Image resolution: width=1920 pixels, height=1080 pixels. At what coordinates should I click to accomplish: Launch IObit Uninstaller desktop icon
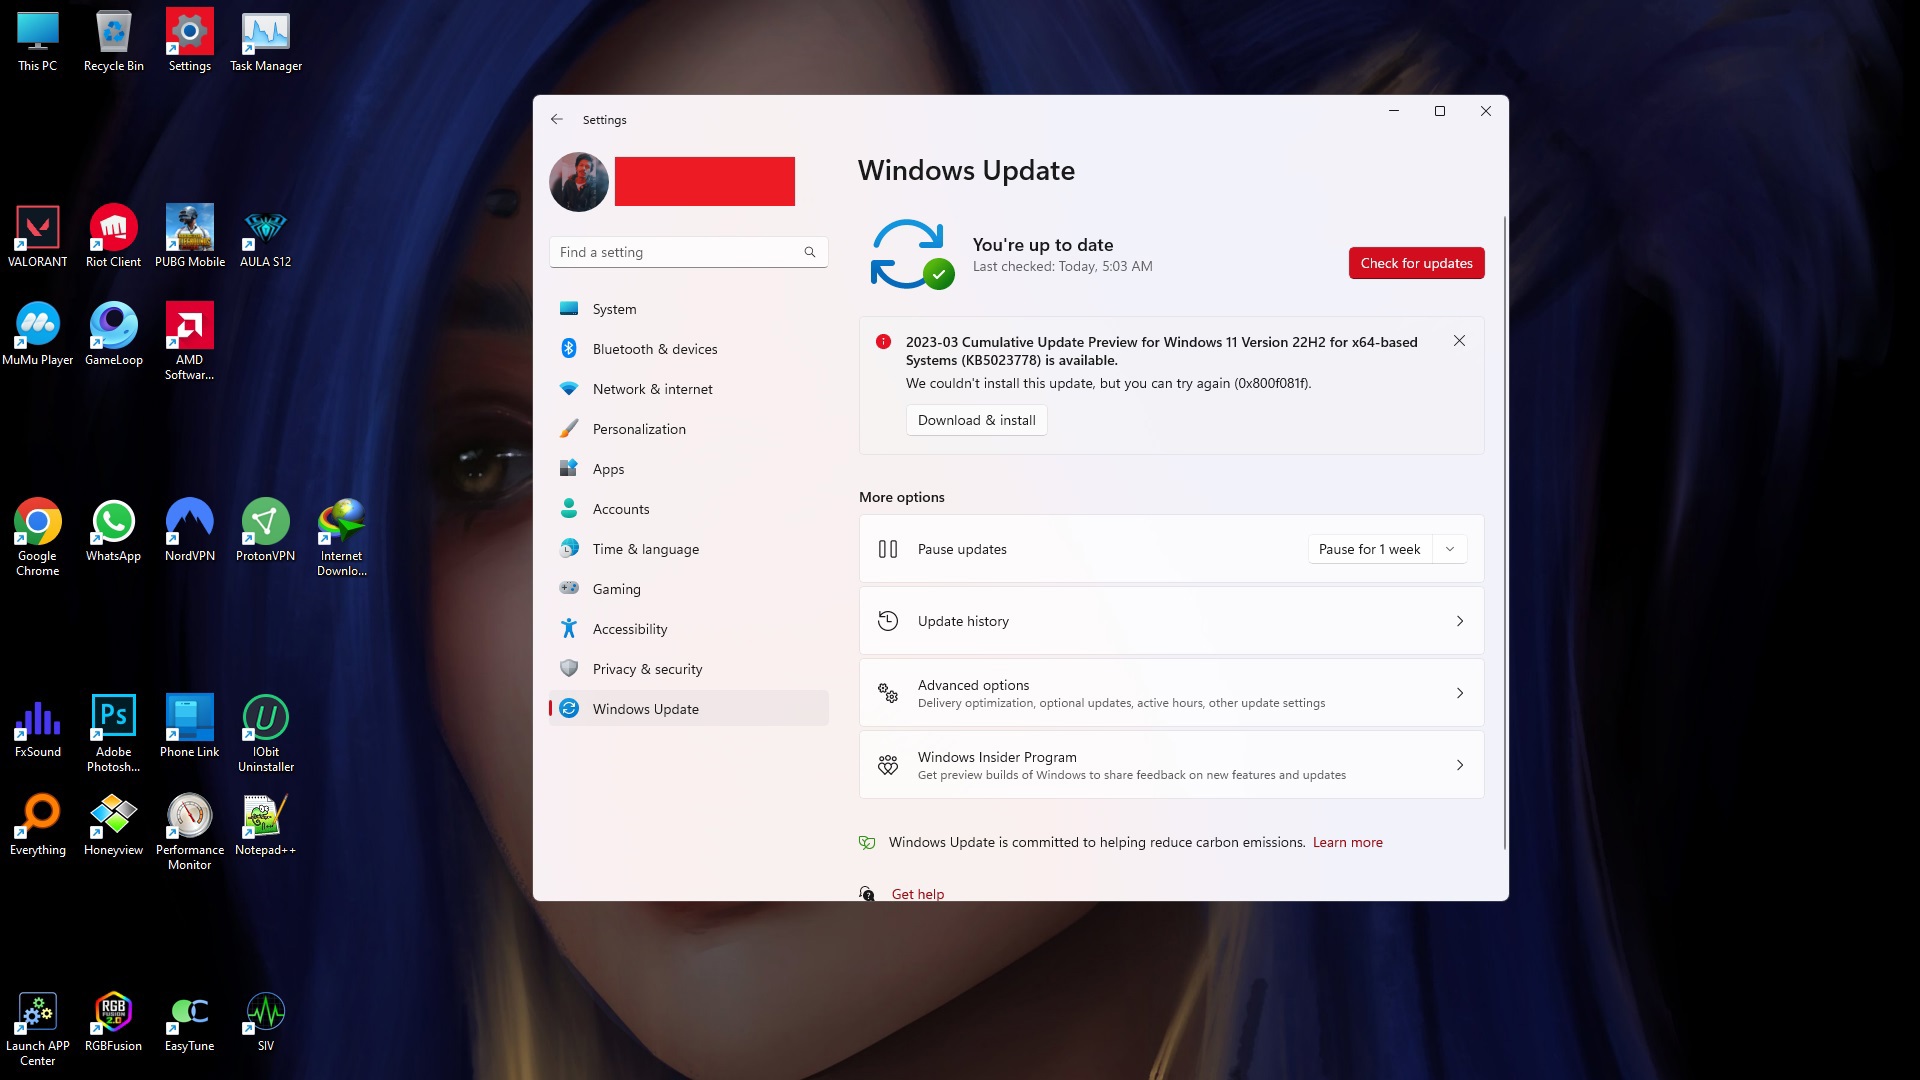point(266,734)
